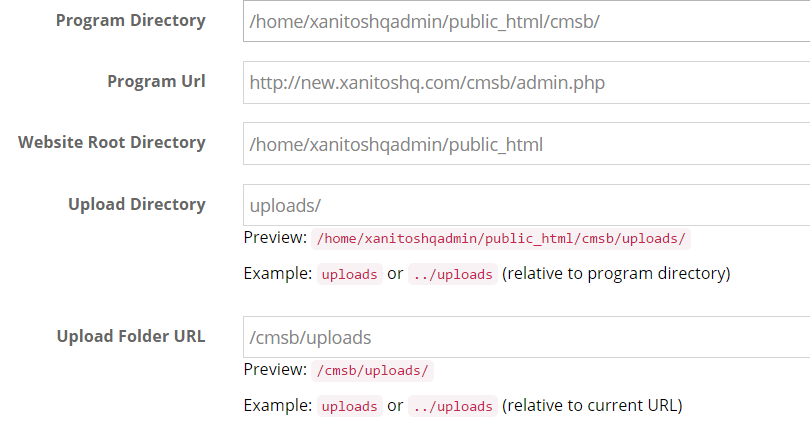Click the upload directory preview path
The image size is (810, 432).
tap(501, 239)
